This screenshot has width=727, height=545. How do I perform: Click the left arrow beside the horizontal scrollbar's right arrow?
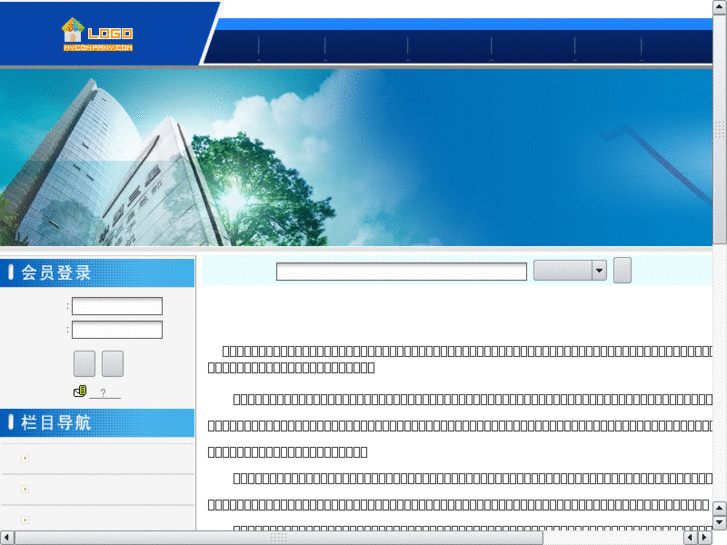point(690,538)
